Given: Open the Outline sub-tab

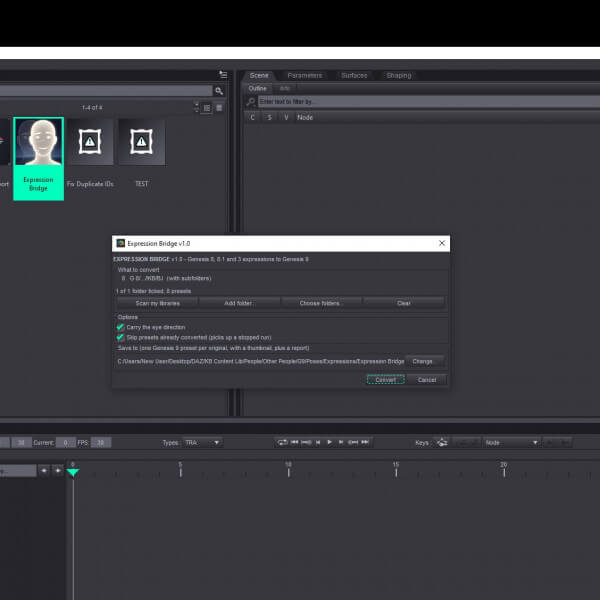Looking at the screenshot, I should [257, 88].
